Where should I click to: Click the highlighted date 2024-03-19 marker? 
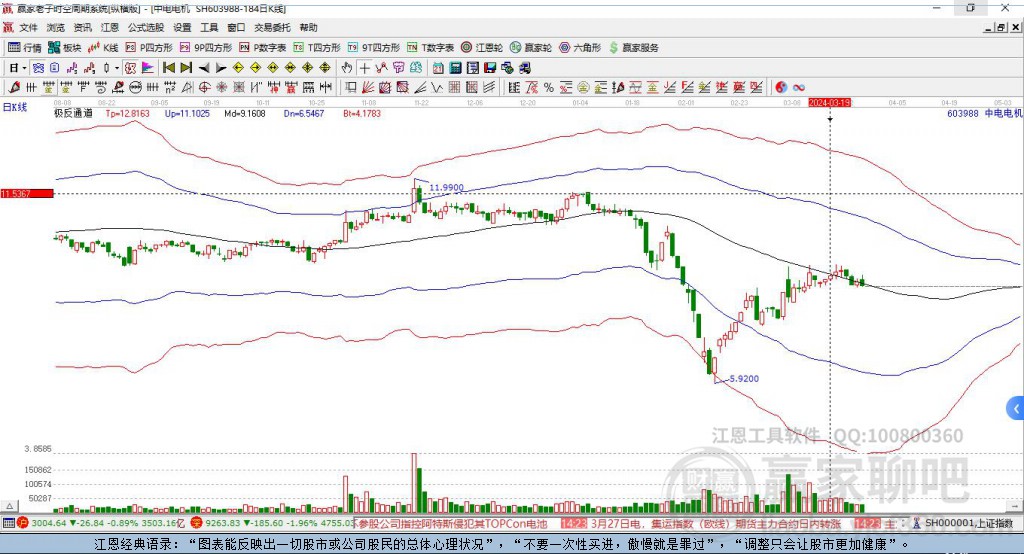[x=829, y=103]
